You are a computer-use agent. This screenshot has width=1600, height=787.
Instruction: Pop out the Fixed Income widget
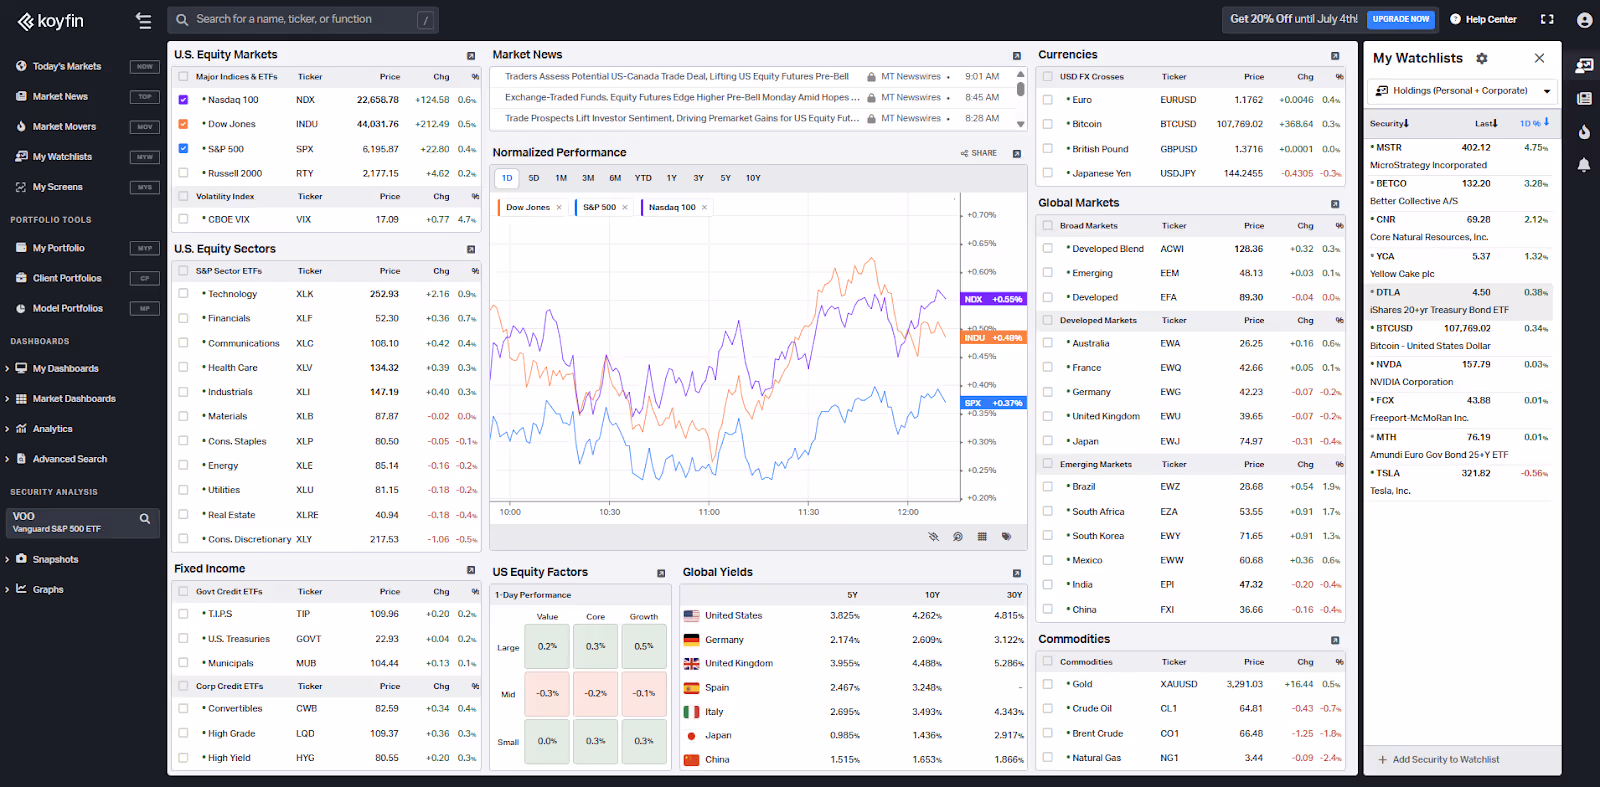point(471,570)
